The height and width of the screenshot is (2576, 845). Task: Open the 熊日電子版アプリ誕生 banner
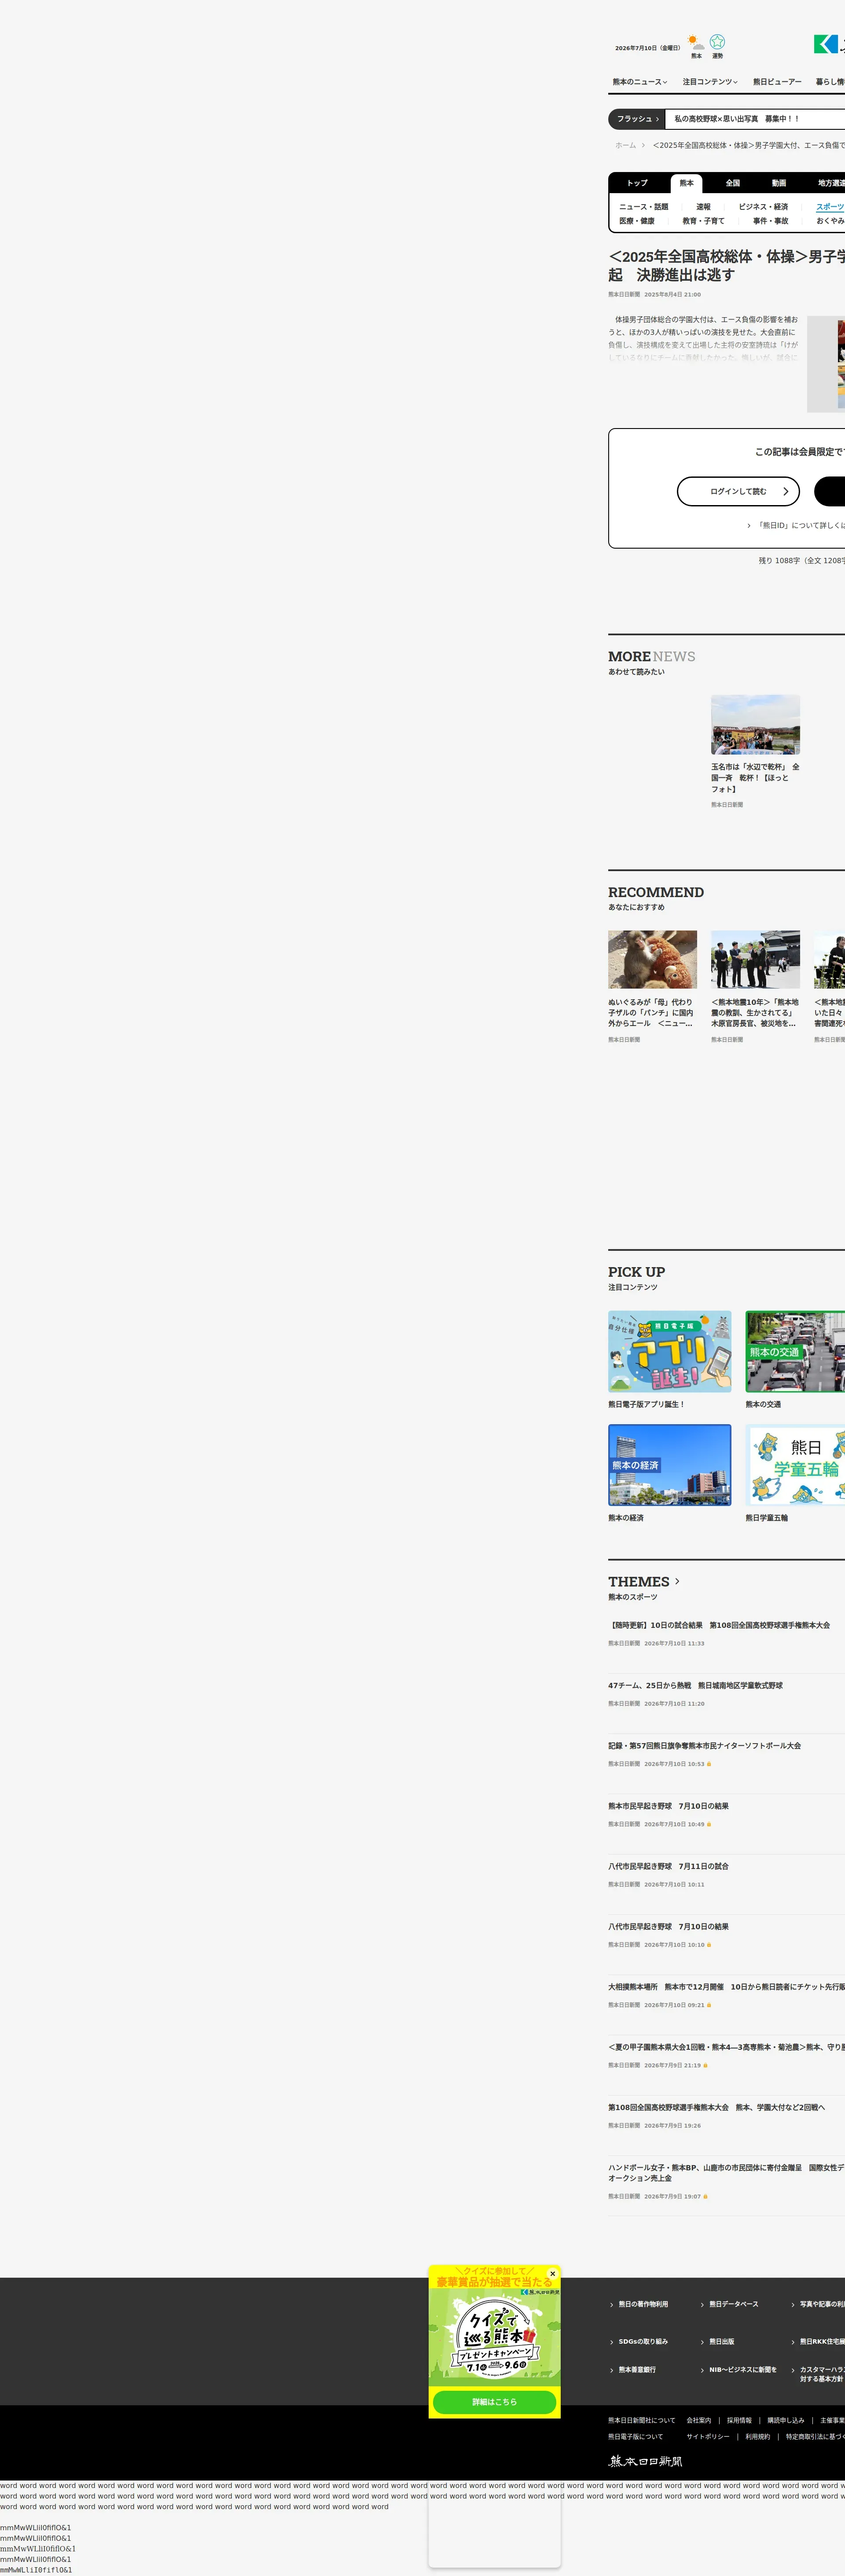coord(670,1352)
